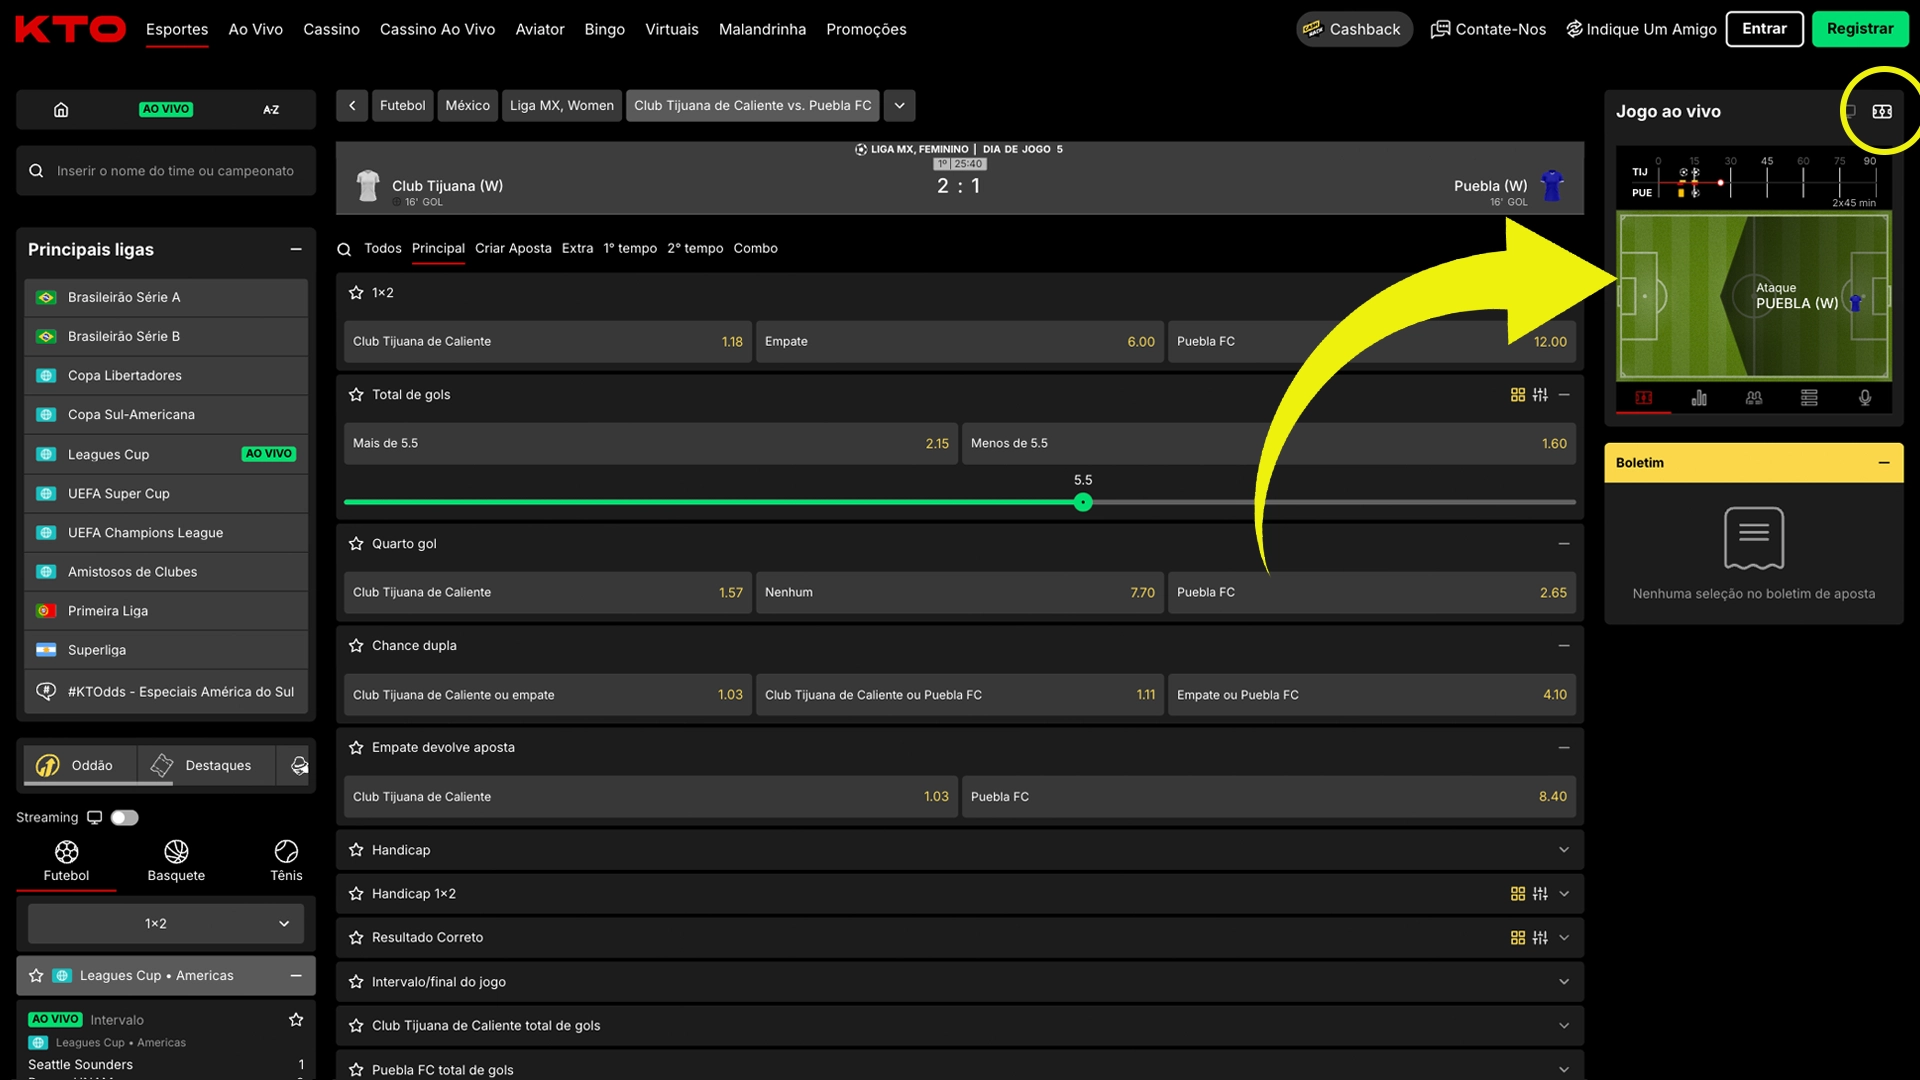Open the third bonus icon next to Destaques
This screenshot has width=1920, height=1080.
tap(299, 766)
